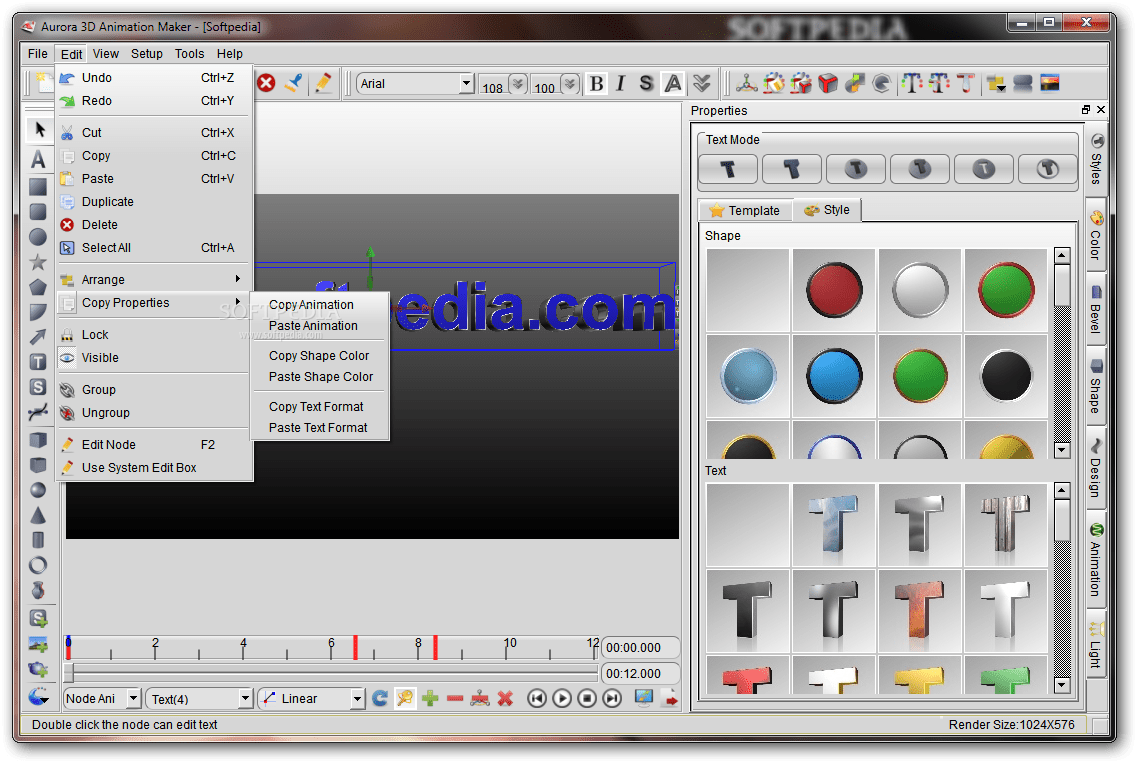Choose the arrow shape tool
This screenshot has width=1137, height=763.
[x=38, y=337]
